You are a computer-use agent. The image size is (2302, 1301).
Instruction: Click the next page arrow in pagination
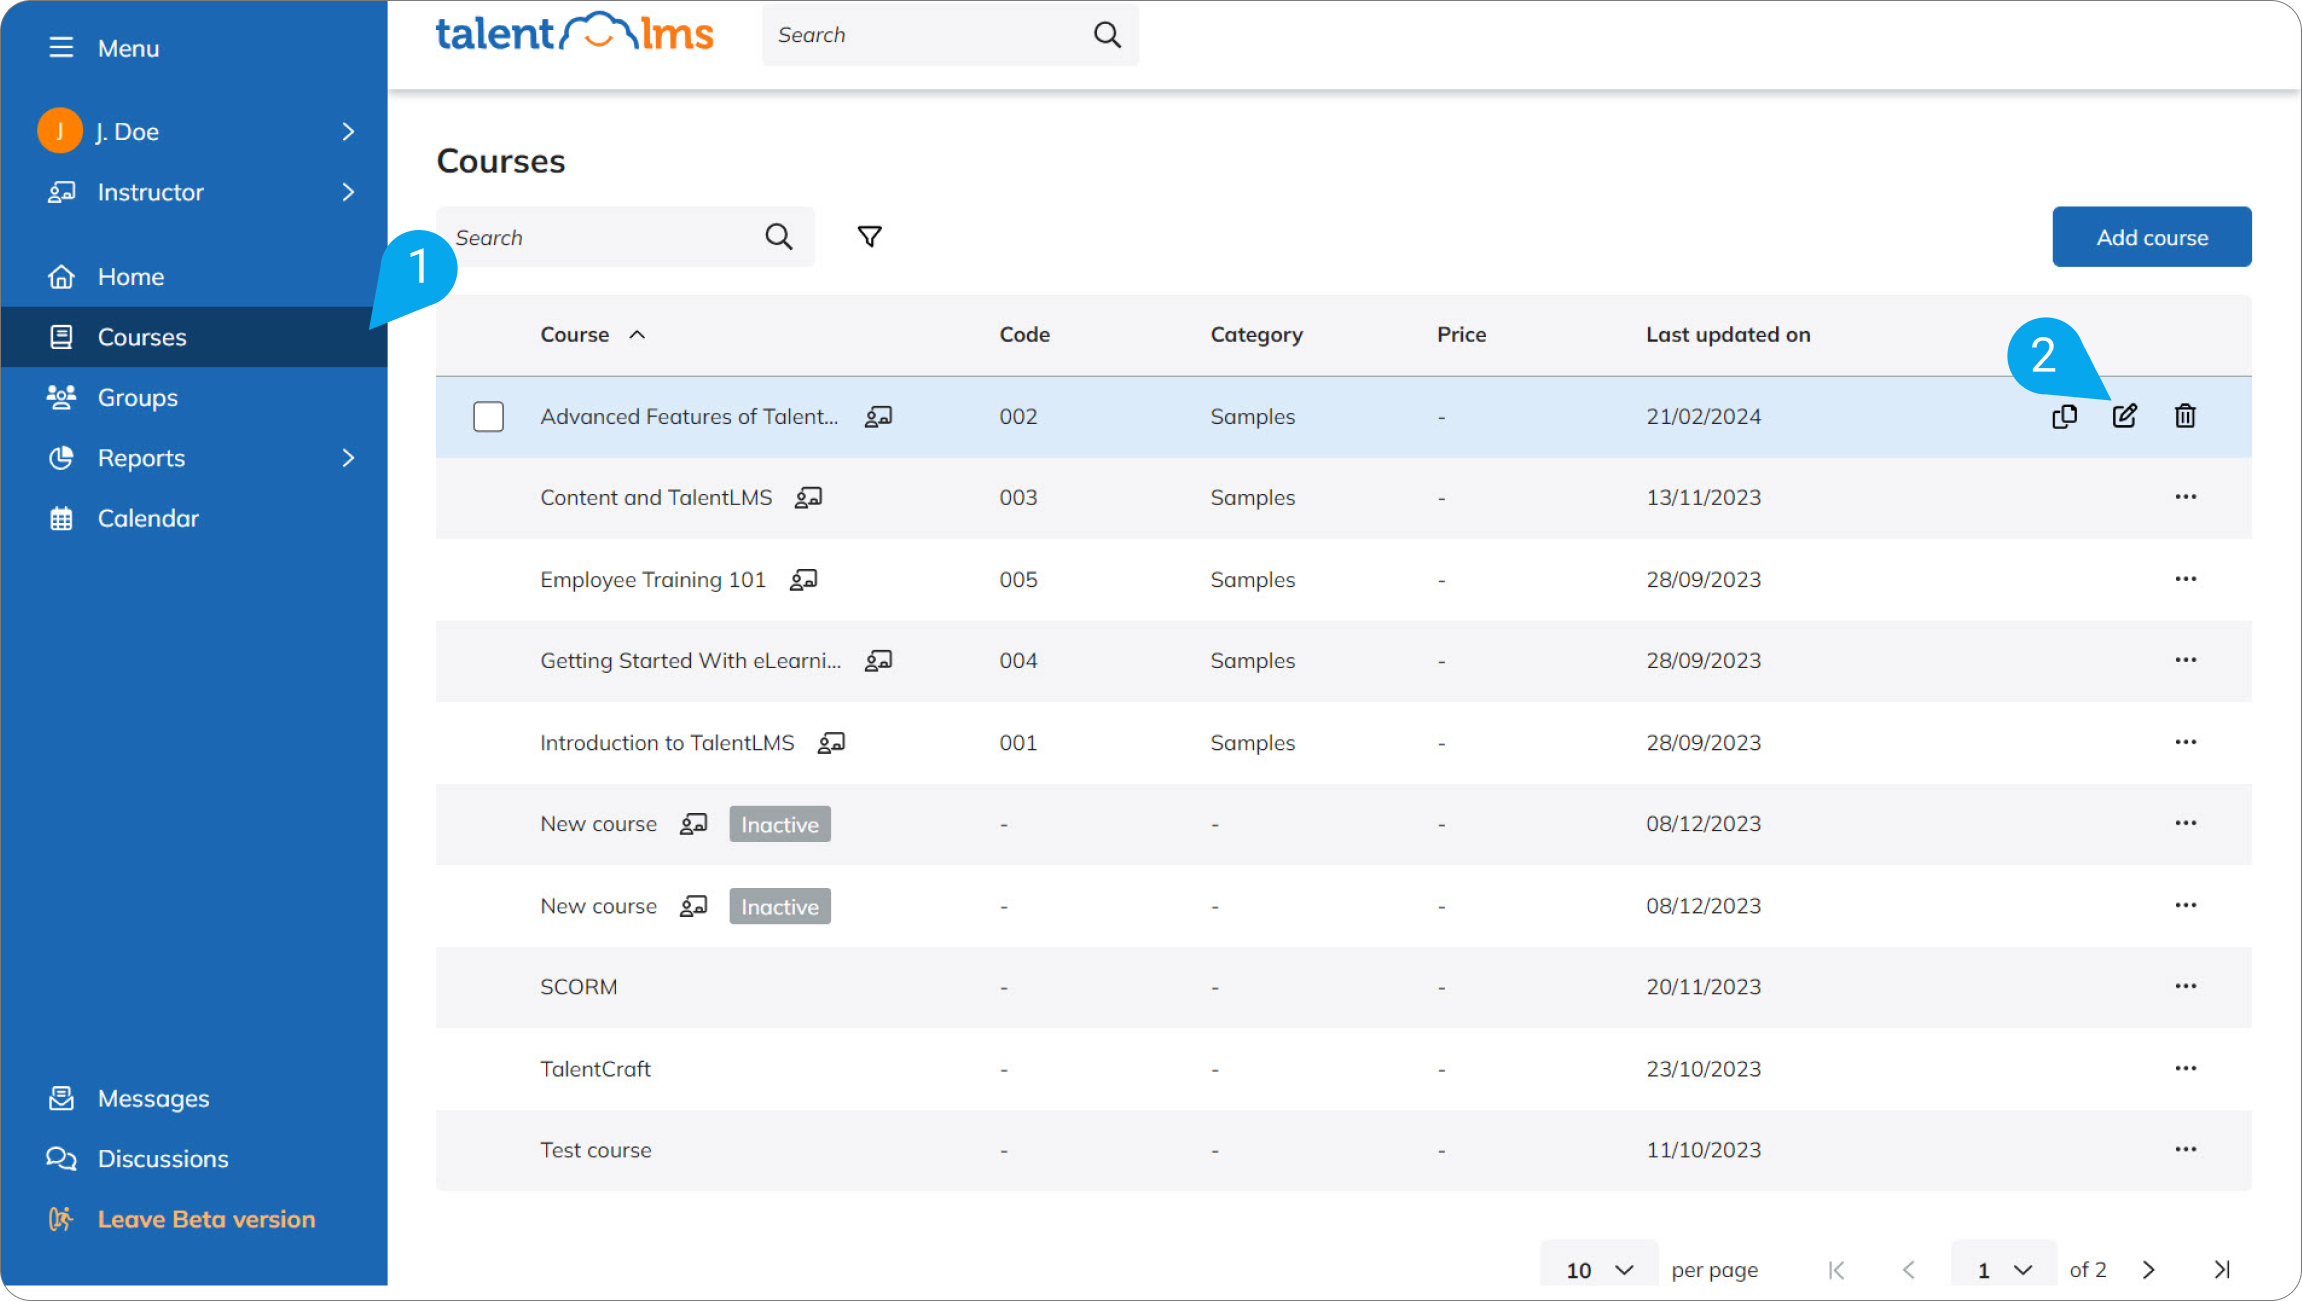(x=2148, y=1268)
